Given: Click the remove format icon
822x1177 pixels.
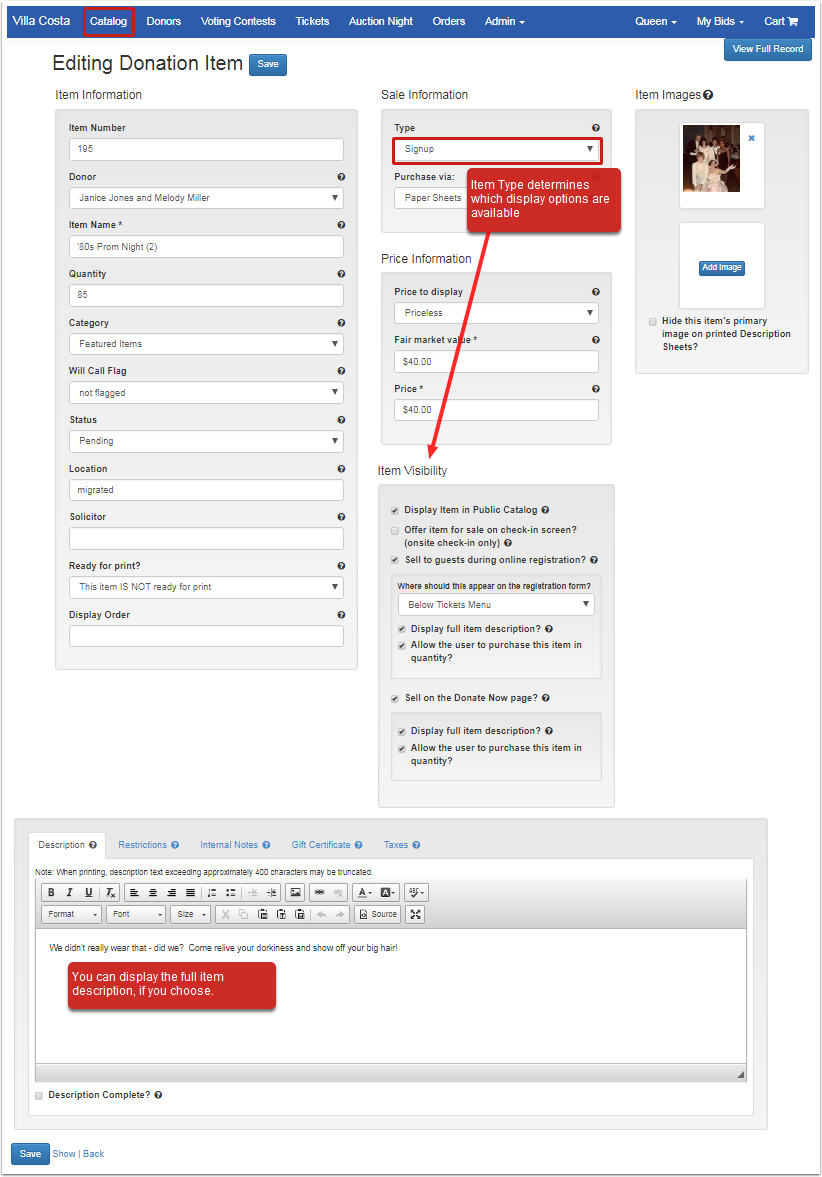Looking at the screenshot, I should point(110,893).
